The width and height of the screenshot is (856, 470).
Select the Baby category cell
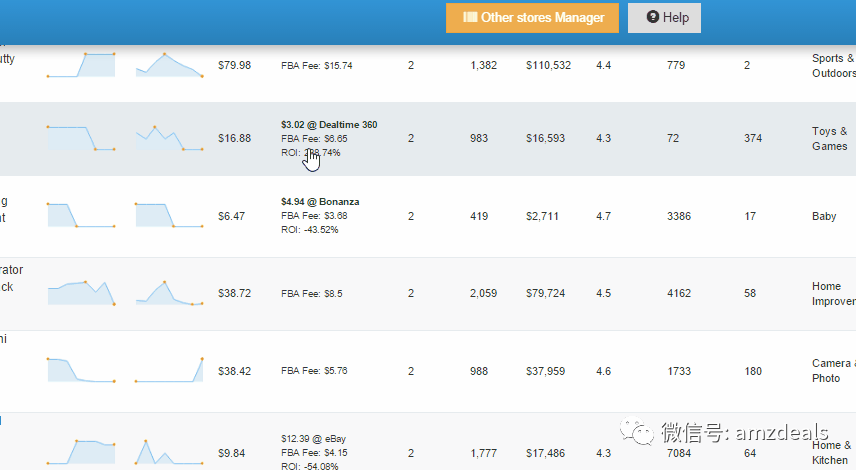[824, 216]
